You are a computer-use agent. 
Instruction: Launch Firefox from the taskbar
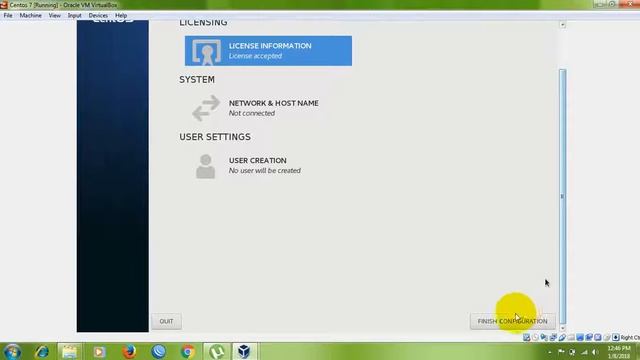(129, 351)
